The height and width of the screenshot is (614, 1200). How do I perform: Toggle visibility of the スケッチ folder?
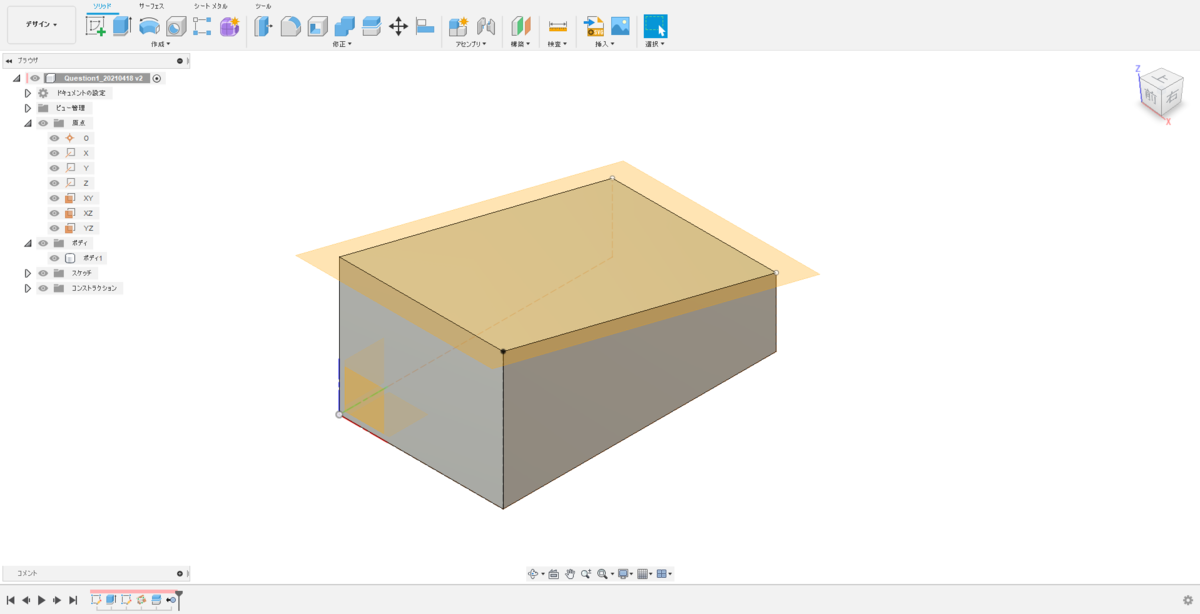(43, 273)
